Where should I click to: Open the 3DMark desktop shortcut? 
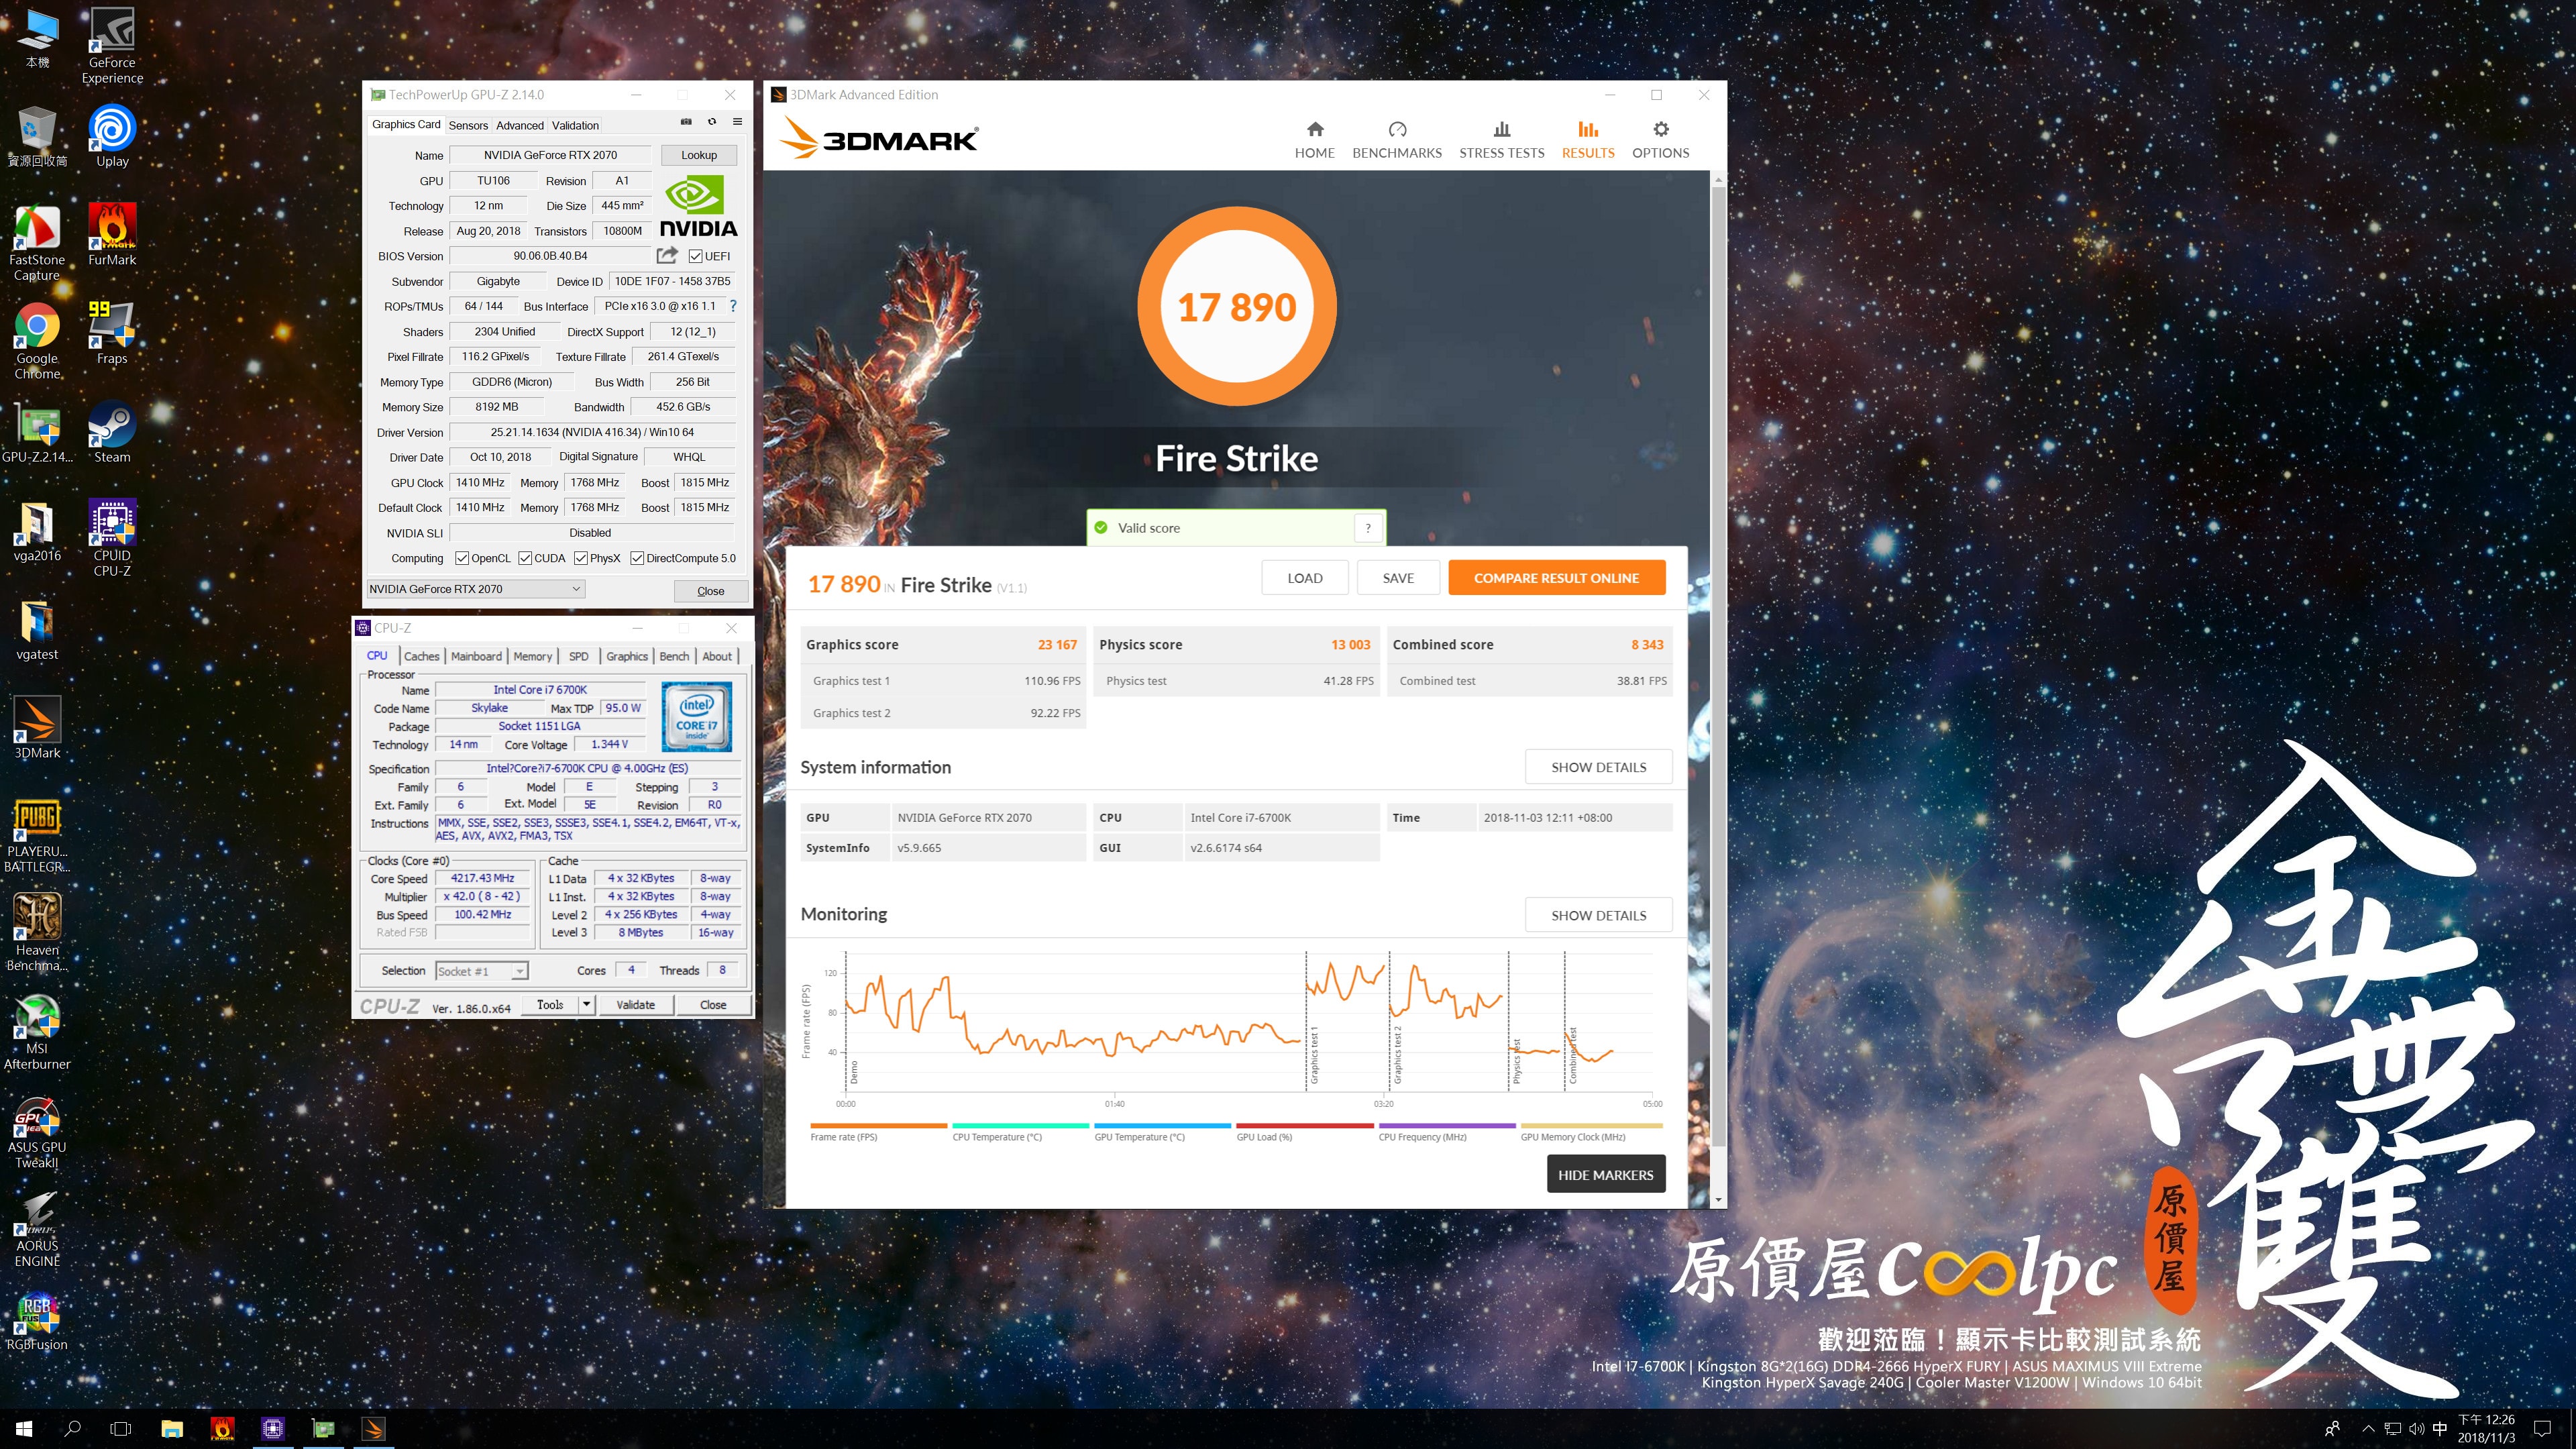37,728
